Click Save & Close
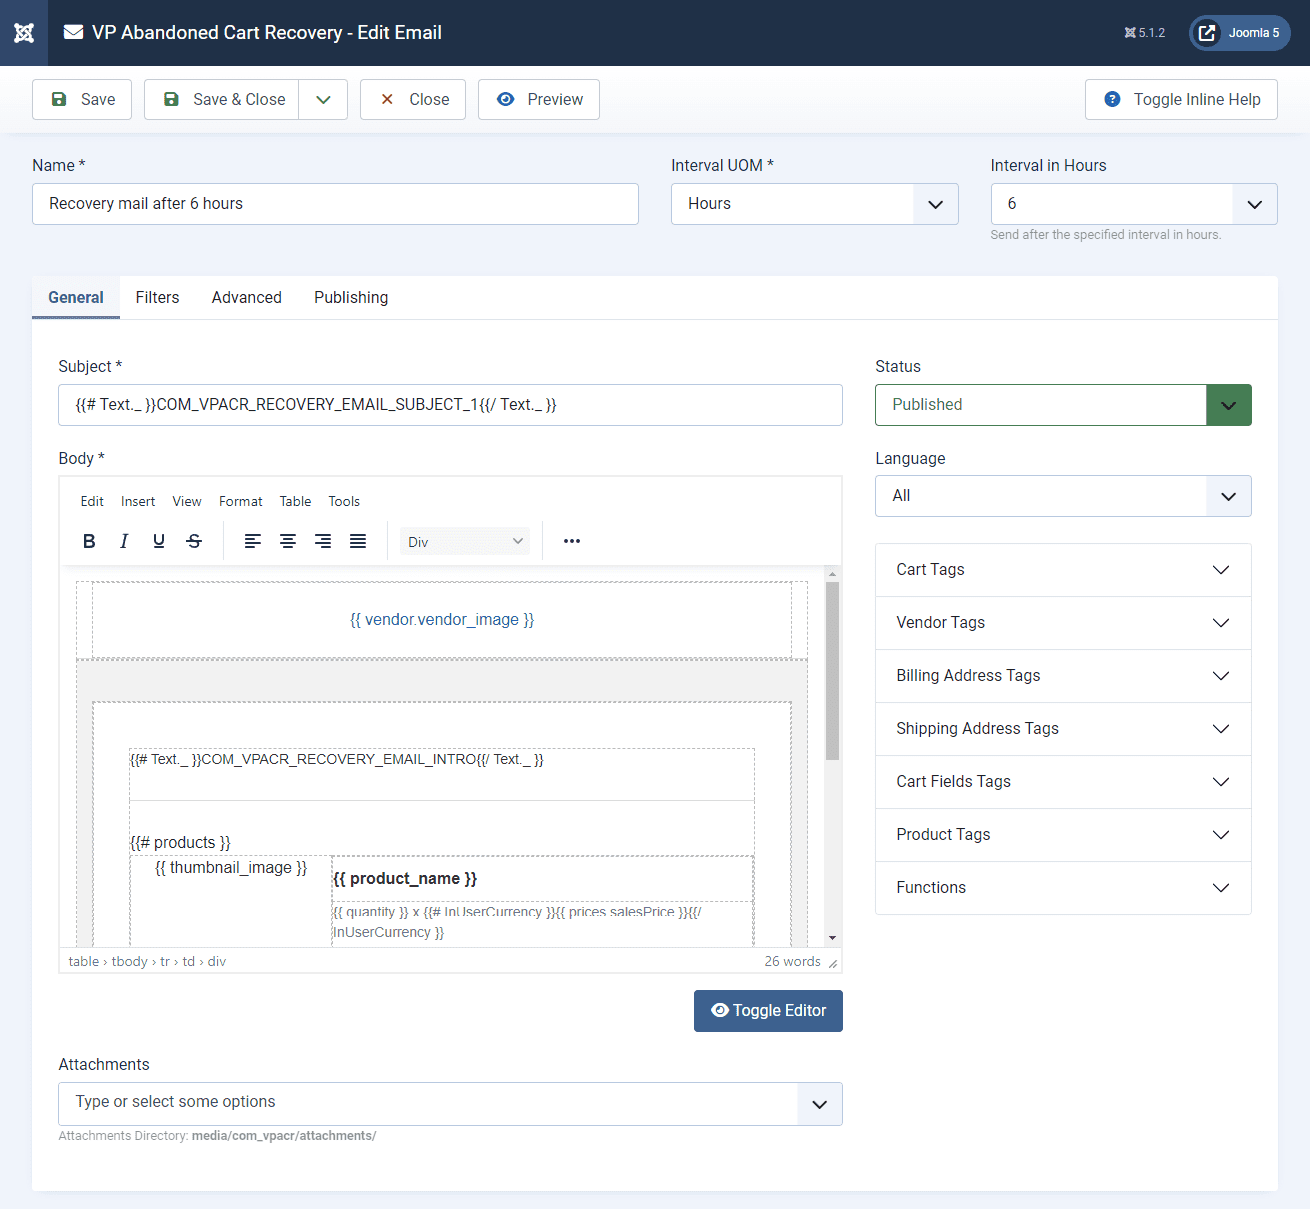Image resolution: width=1310 pixels, height=1209 pixels. (x=222, y=100)
